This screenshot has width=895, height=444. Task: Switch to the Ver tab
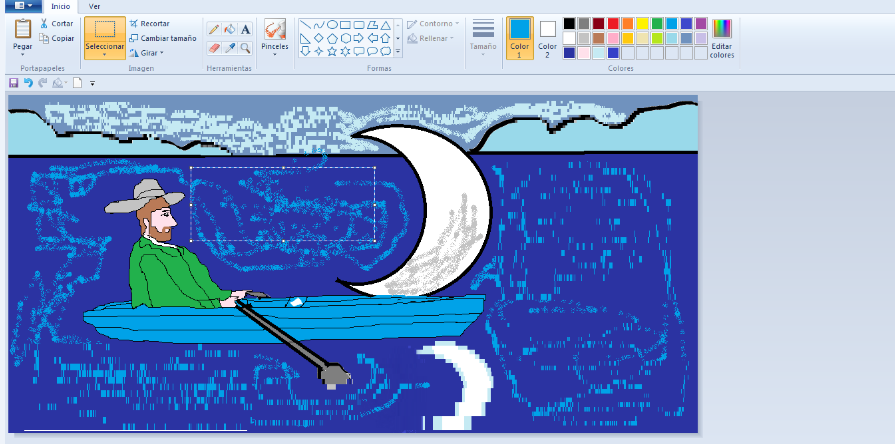click(x=94, y=6)
